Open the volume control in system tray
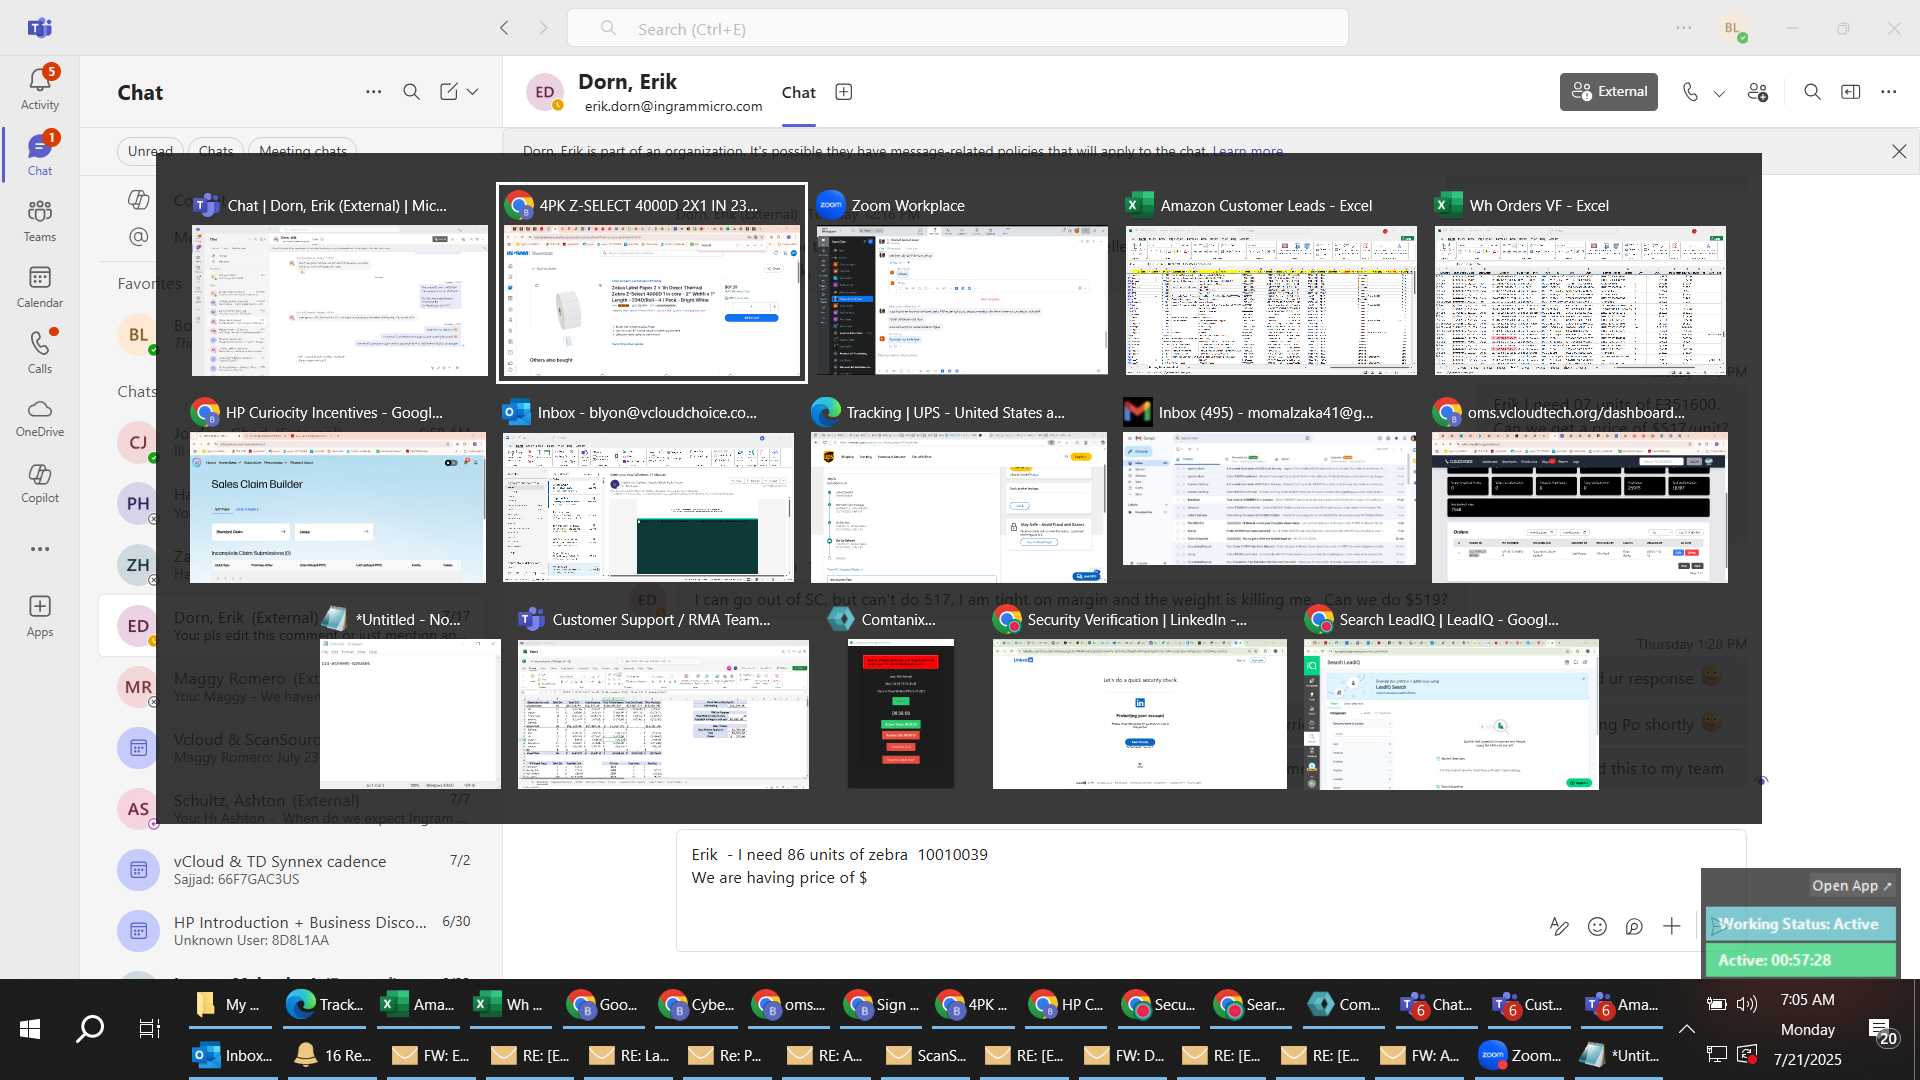Viewport: 1920px width, 1080px height. click(1747, 1004)
